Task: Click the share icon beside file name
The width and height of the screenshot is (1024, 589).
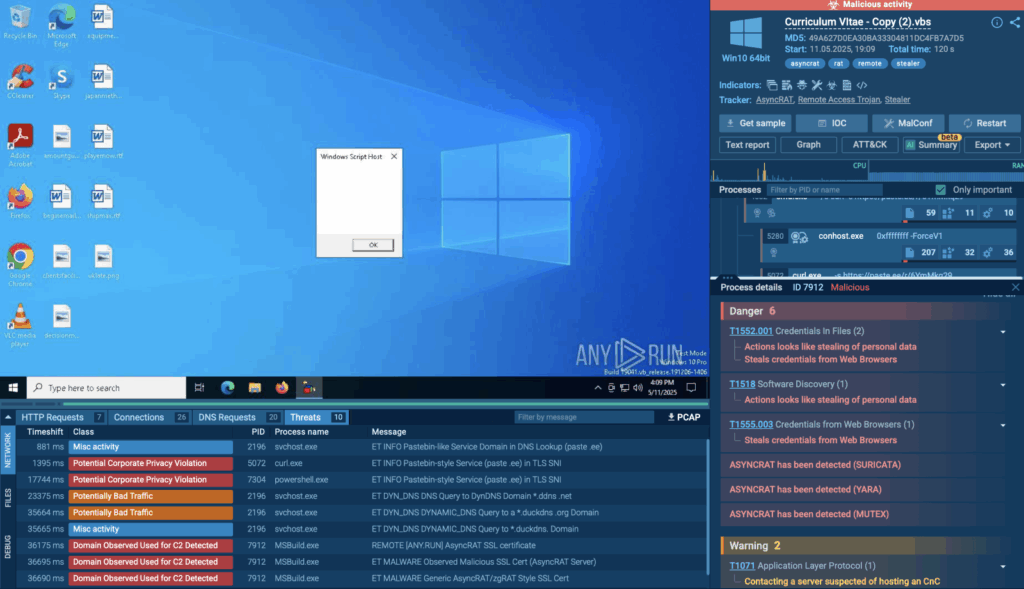Action: (x=1015, y=22)
